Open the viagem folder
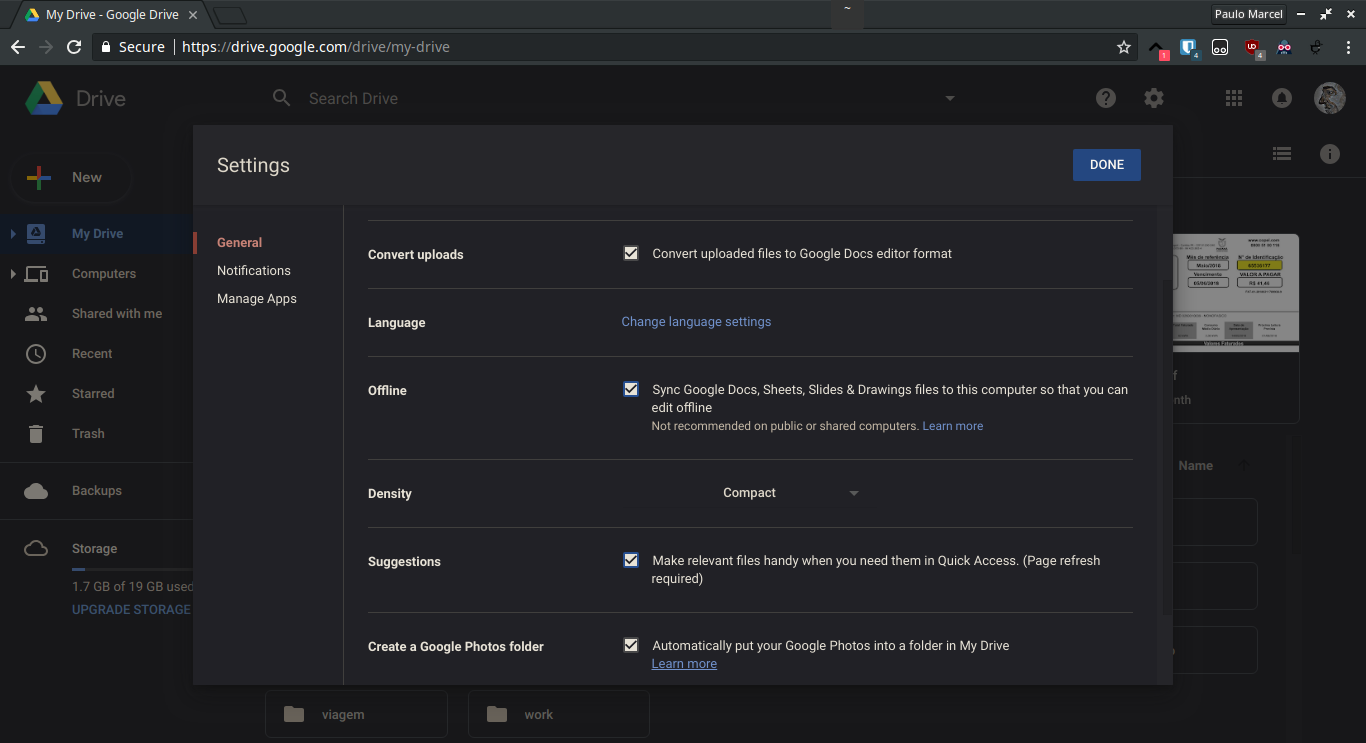Image resolution: width=1366 pixels, height=743 pixels. [356, 714]
